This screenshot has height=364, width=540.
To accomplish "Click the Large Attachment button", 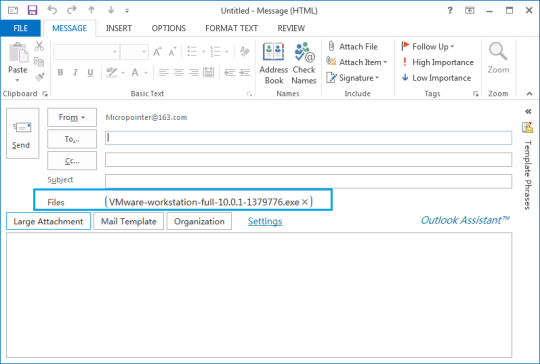I will click(49, 221).
